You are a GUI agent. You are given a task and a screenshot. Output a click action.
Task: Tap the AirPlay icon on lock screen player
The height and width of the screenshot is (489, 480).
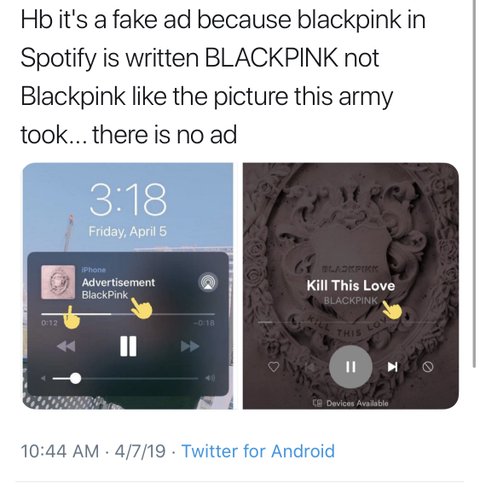pos(208,283)
